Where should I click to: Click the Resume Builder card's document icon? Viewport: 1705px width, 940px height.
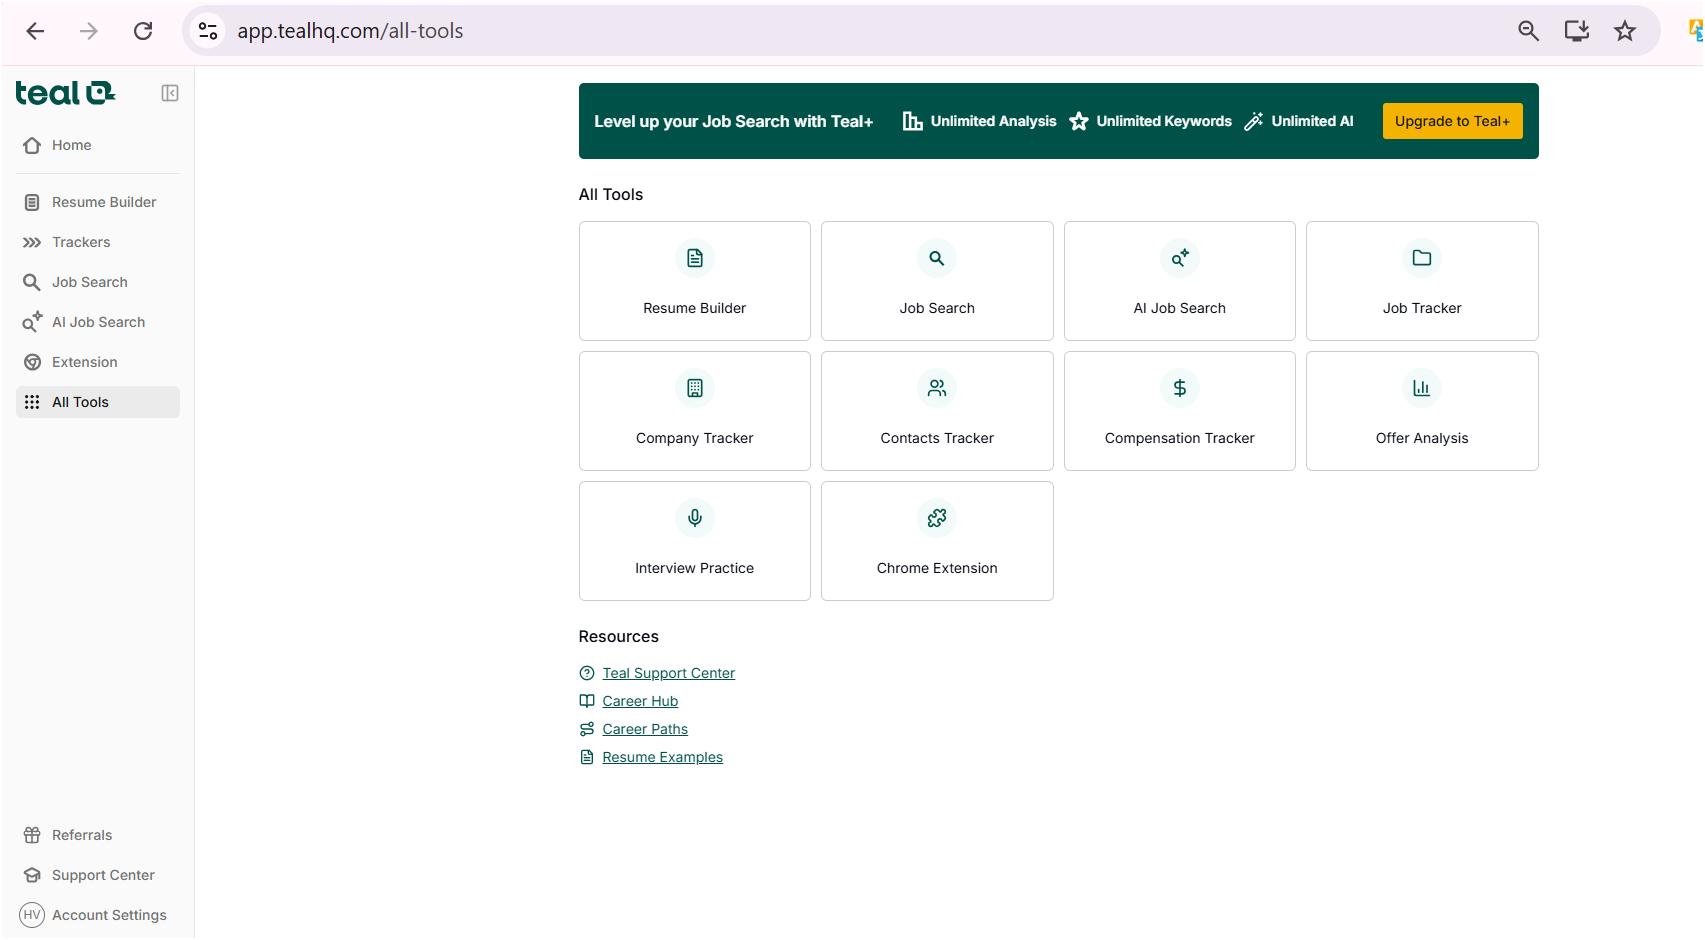695,258
